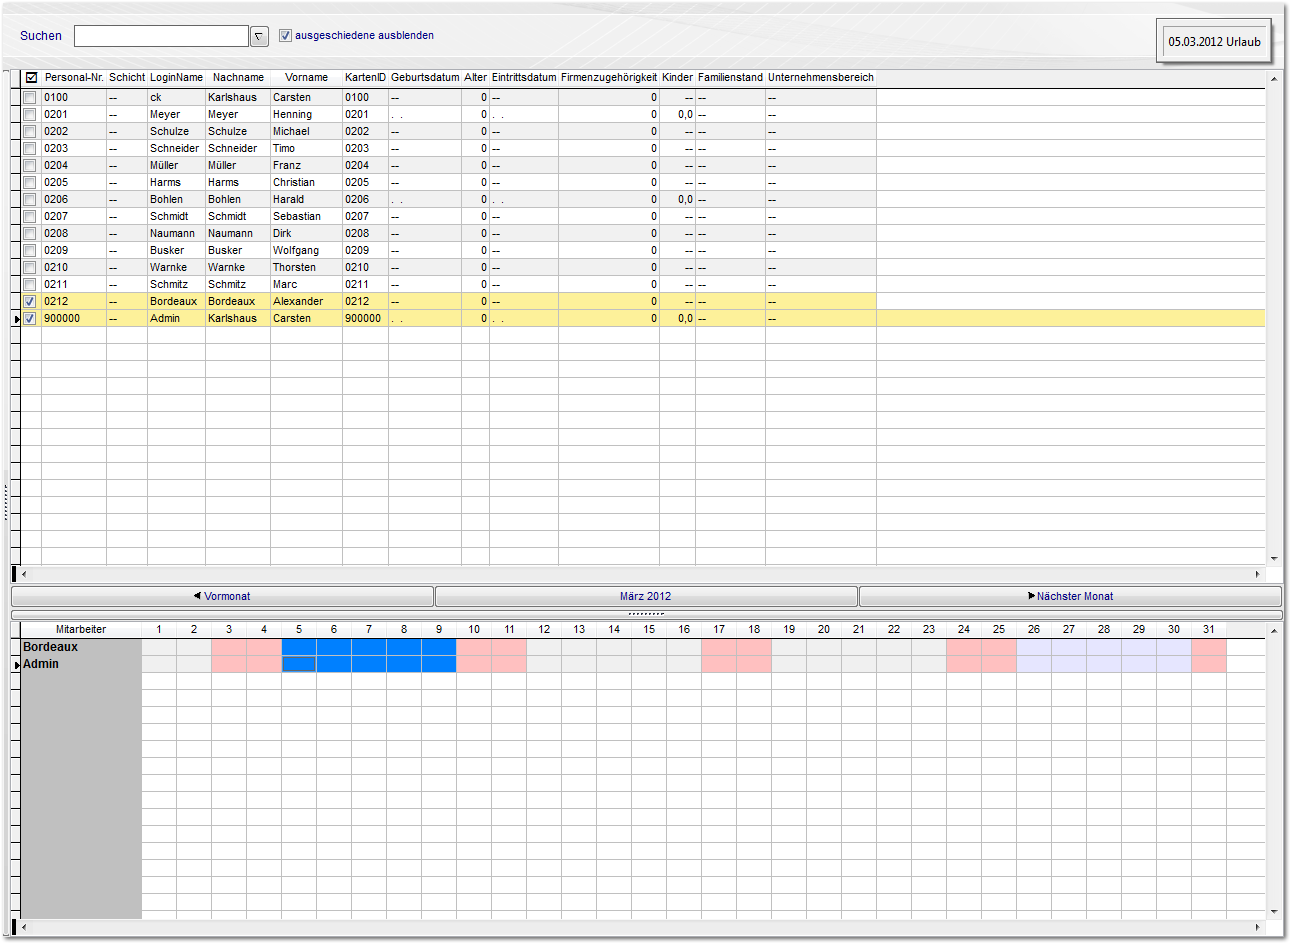This screenshot has width=1292, height=945.
Task: Click the Eintrittsdatum column header
Action: coord(524,77)
